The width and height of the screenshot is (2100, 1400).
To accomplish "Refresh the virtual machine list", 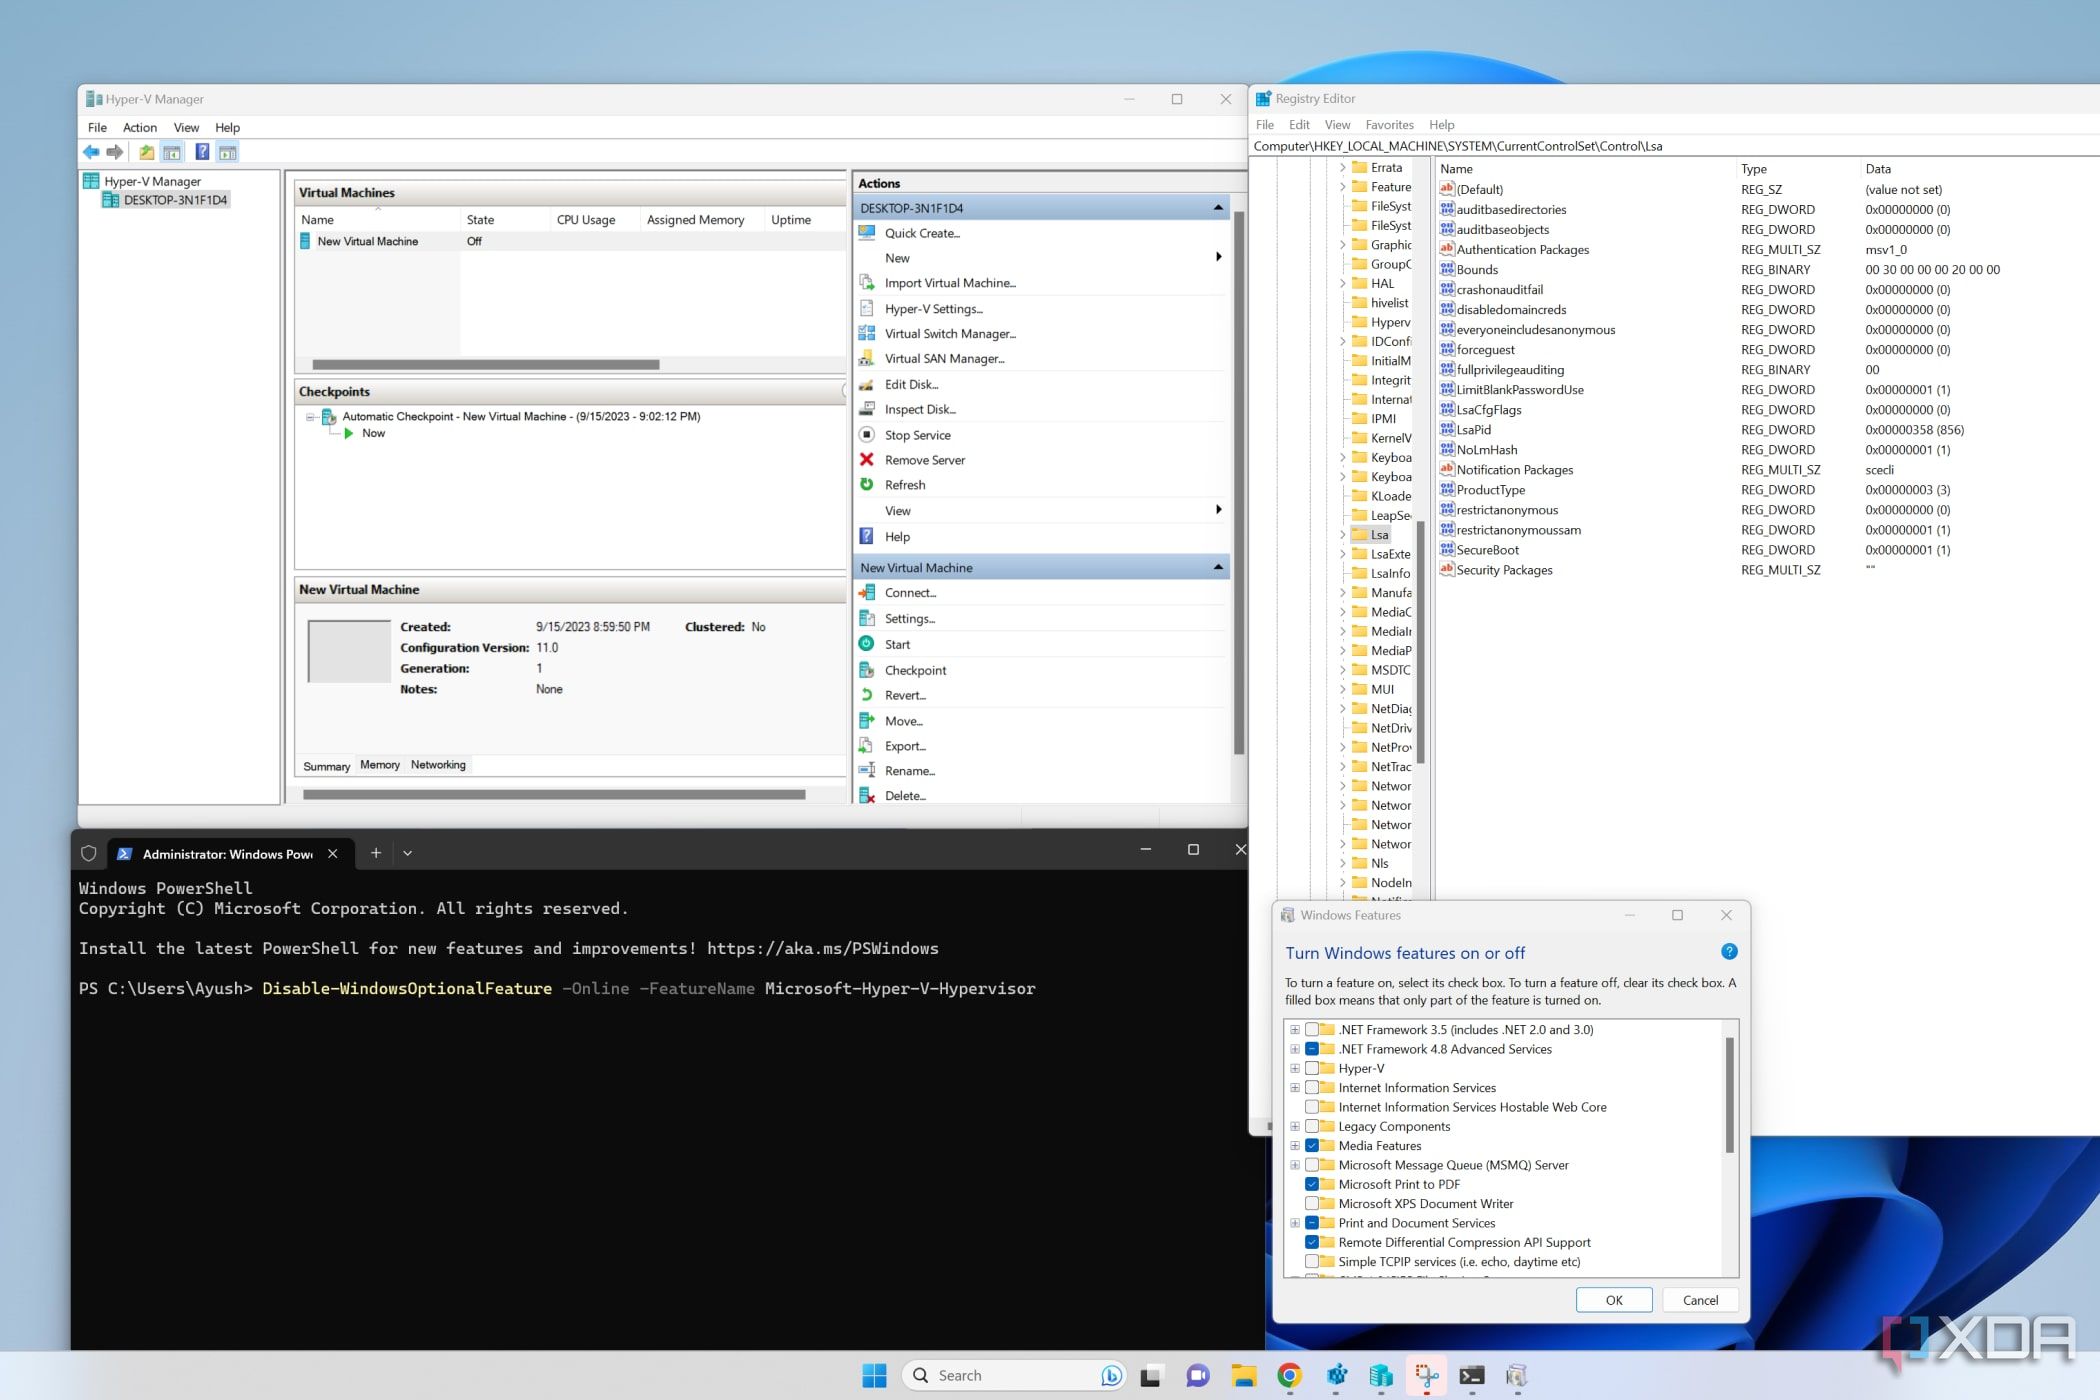I will pyautogui.click(x=903, y=485).
